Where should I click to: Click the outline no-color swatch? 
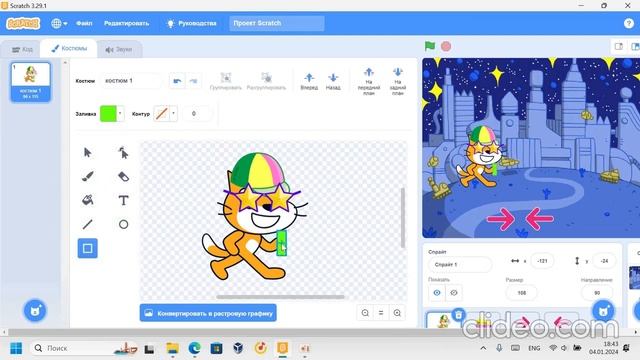click(x=162, y=113)
